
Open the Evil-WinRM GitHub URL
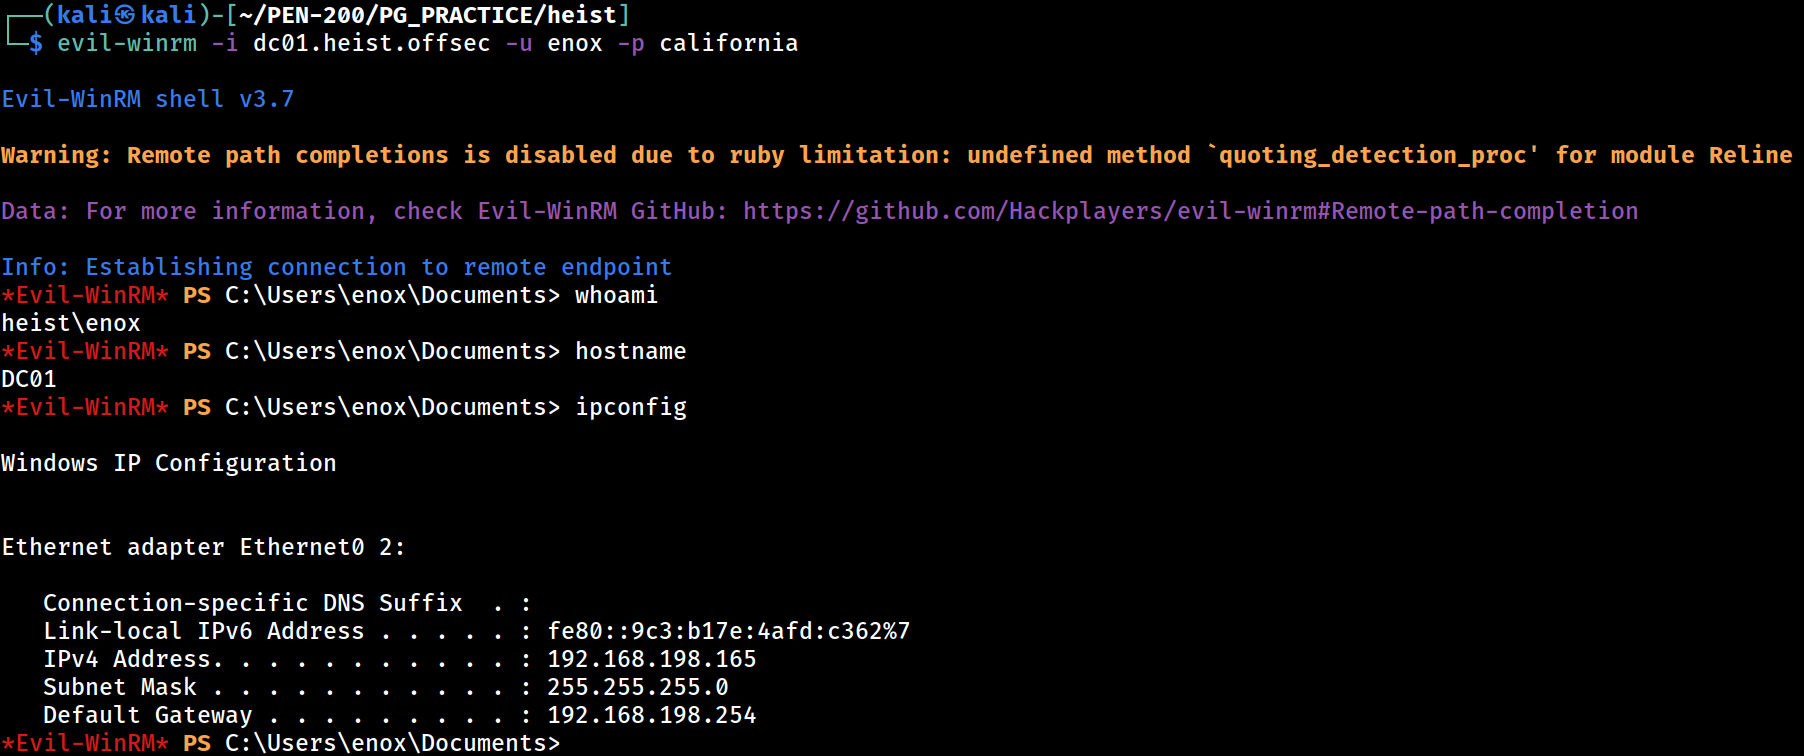1190,211
